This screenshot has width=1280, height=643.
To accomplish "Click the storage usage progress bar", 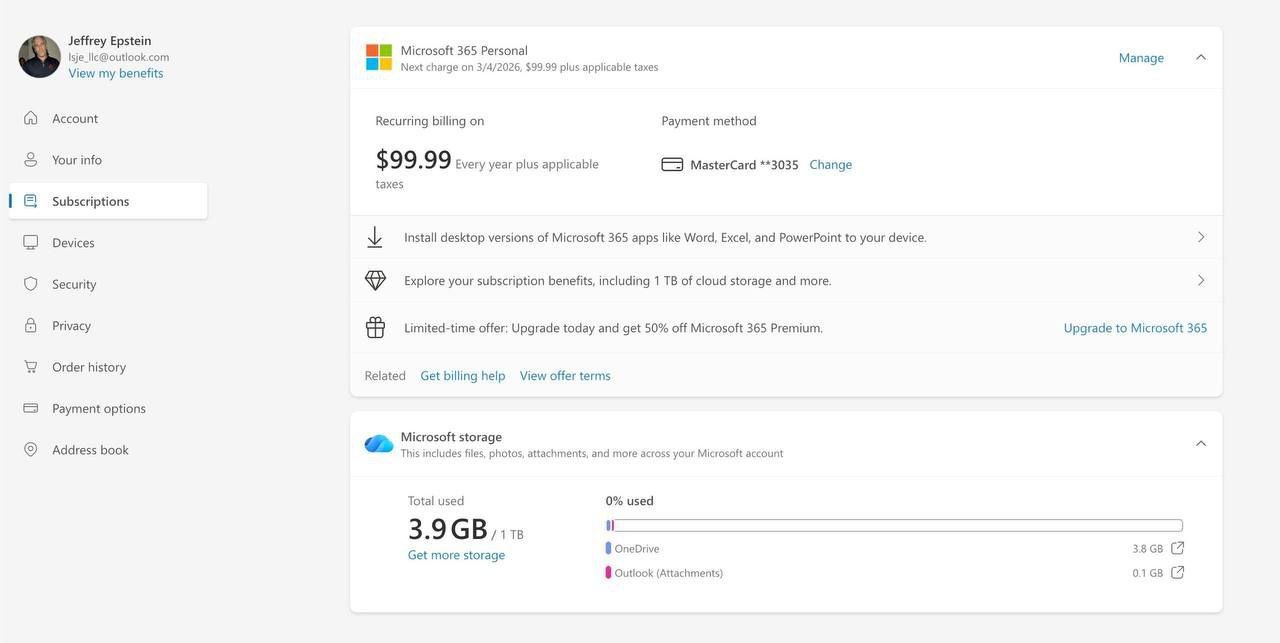I will click(894, 526).
